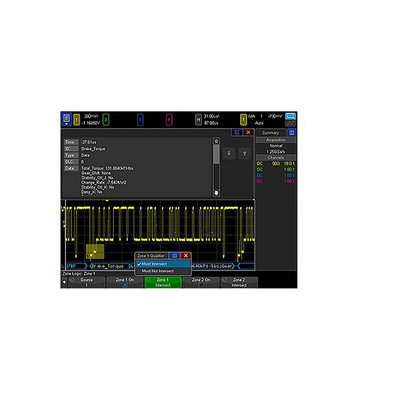The height and width of the screenshot is (400, 400).
Task: Open Zone 2 Intersect softkey
Action: click(239, 282)
